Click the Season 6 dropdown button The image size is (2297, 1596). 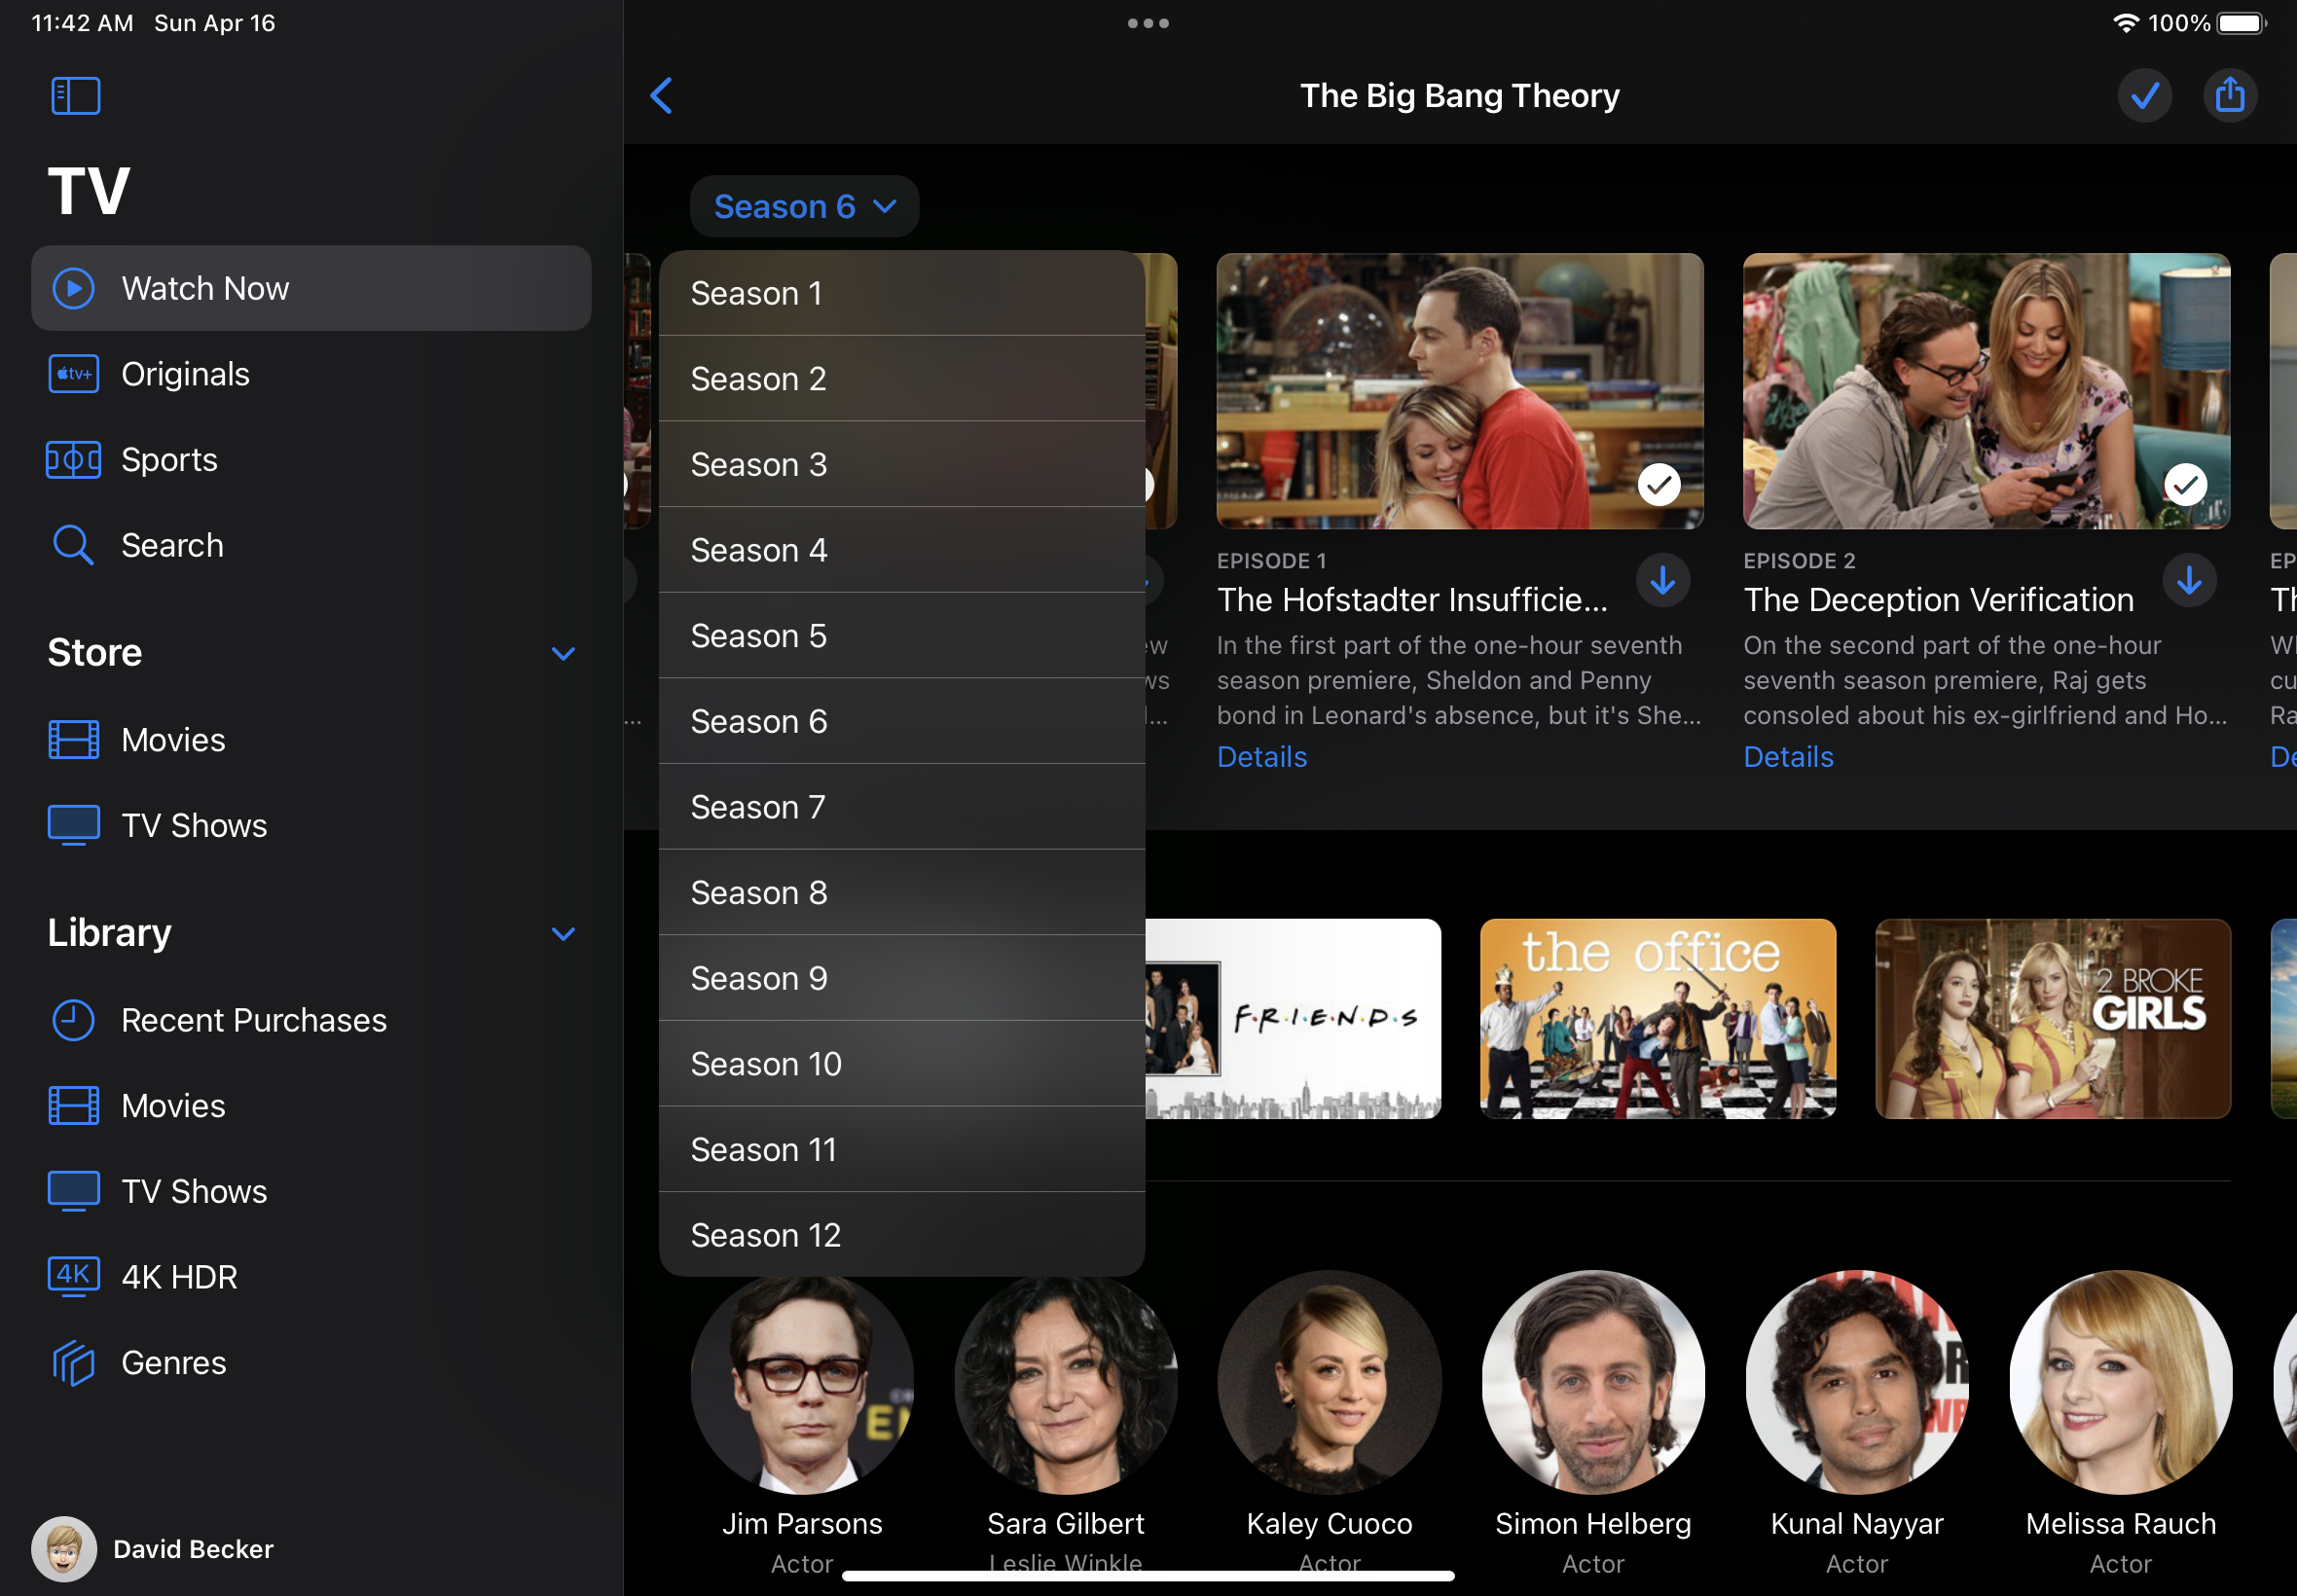point(804,207)
